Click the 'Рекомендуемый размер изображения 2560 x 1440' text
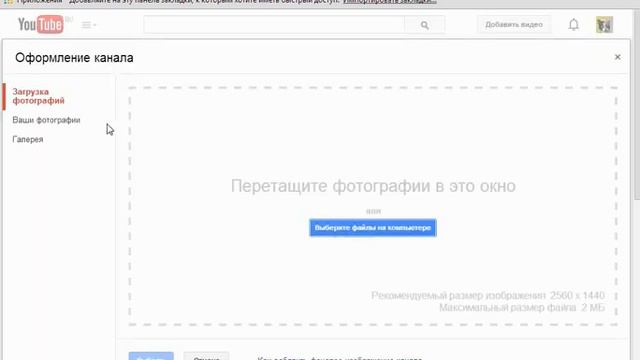 [x=488, y=295]
